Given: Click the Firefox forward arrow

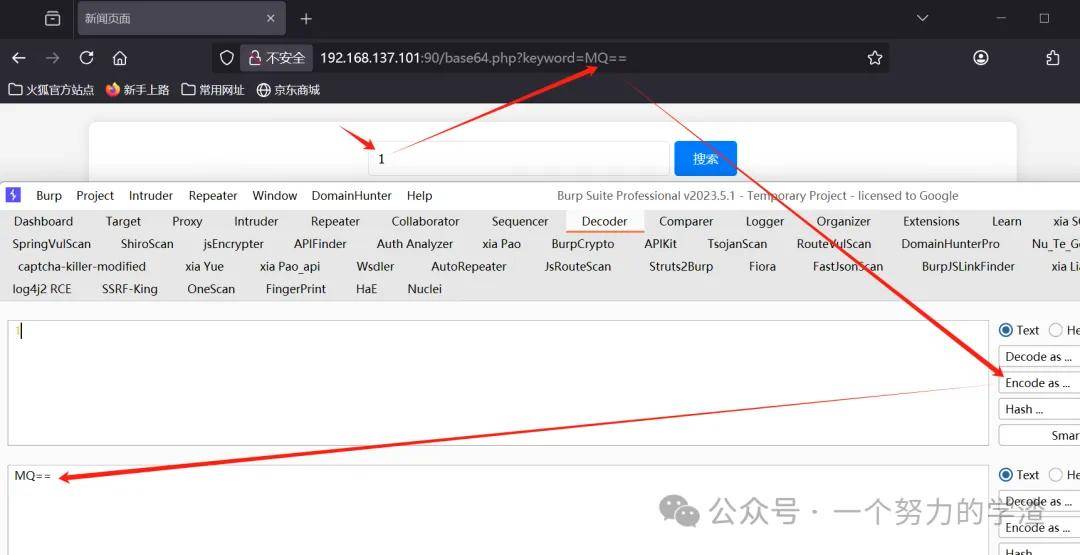Looking at the screenshot, I should click(x=52, y=58).
